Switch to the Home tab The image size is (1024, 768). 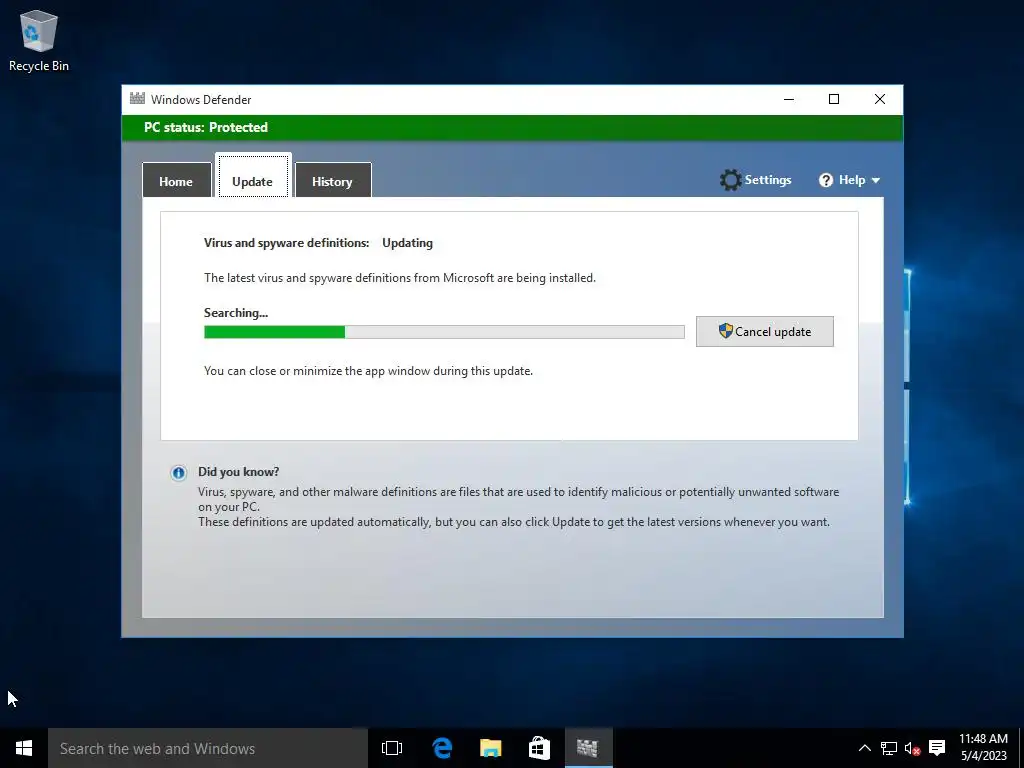pyautogui.click(x=176, y=181)
